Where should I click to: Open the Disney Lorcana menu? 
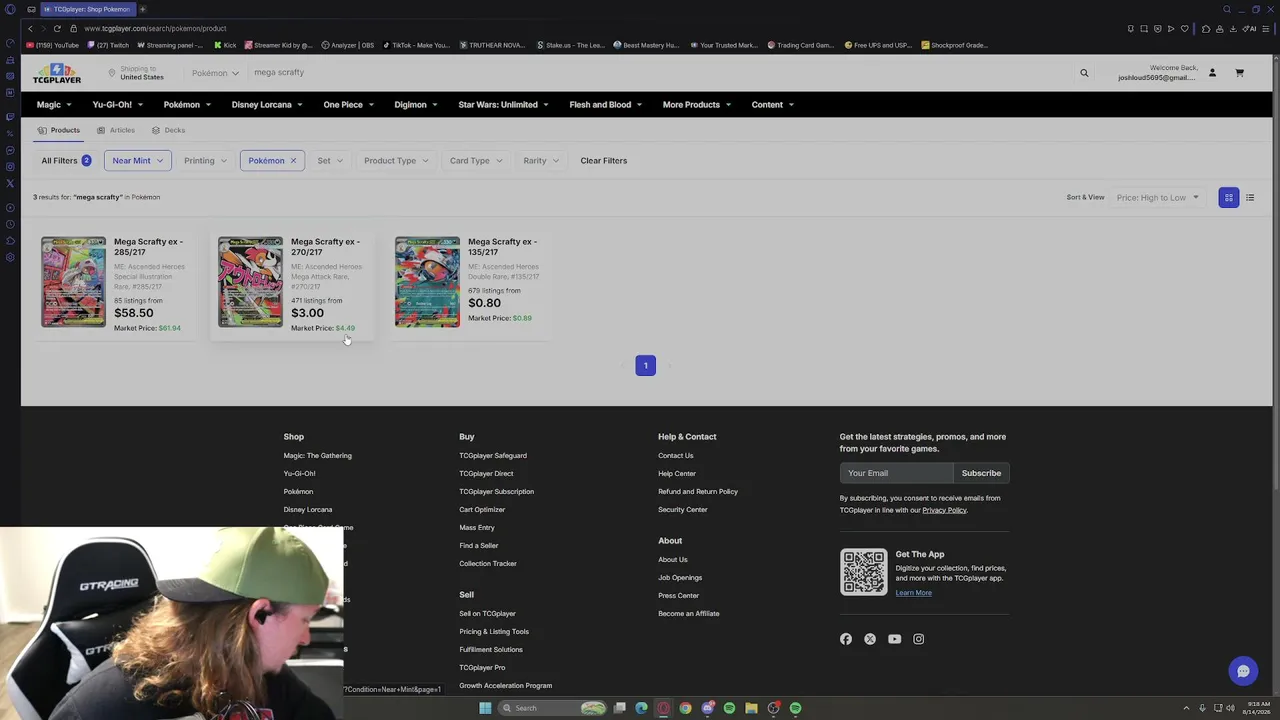coord(267,104)
